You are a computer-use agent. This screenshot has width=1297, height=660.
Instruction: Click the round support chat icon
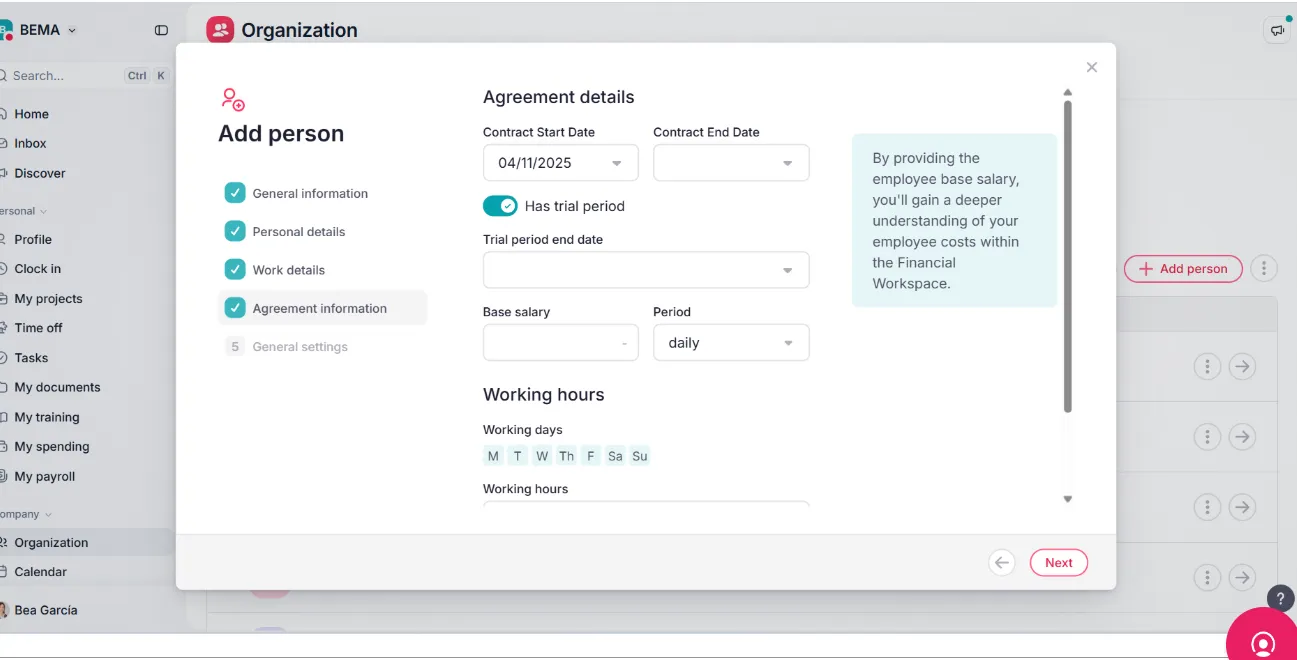point(1263,641)
